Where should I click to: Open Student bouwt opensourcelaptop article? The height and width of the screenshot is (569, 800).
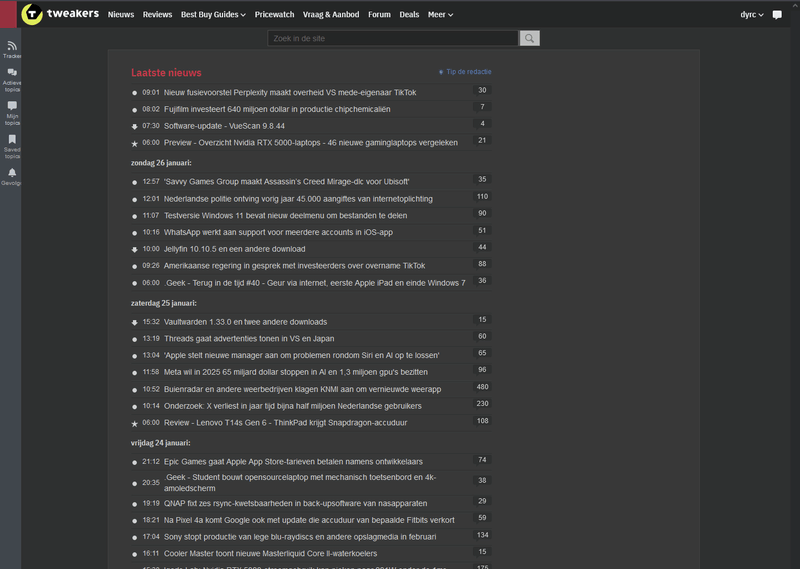point(300,483)
